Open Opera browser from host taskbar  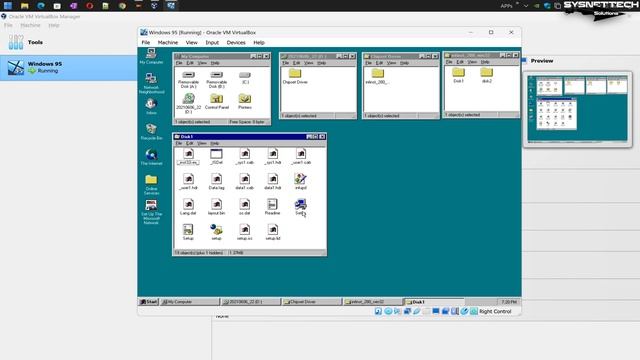pyautogui.click(x=90, y=5)
